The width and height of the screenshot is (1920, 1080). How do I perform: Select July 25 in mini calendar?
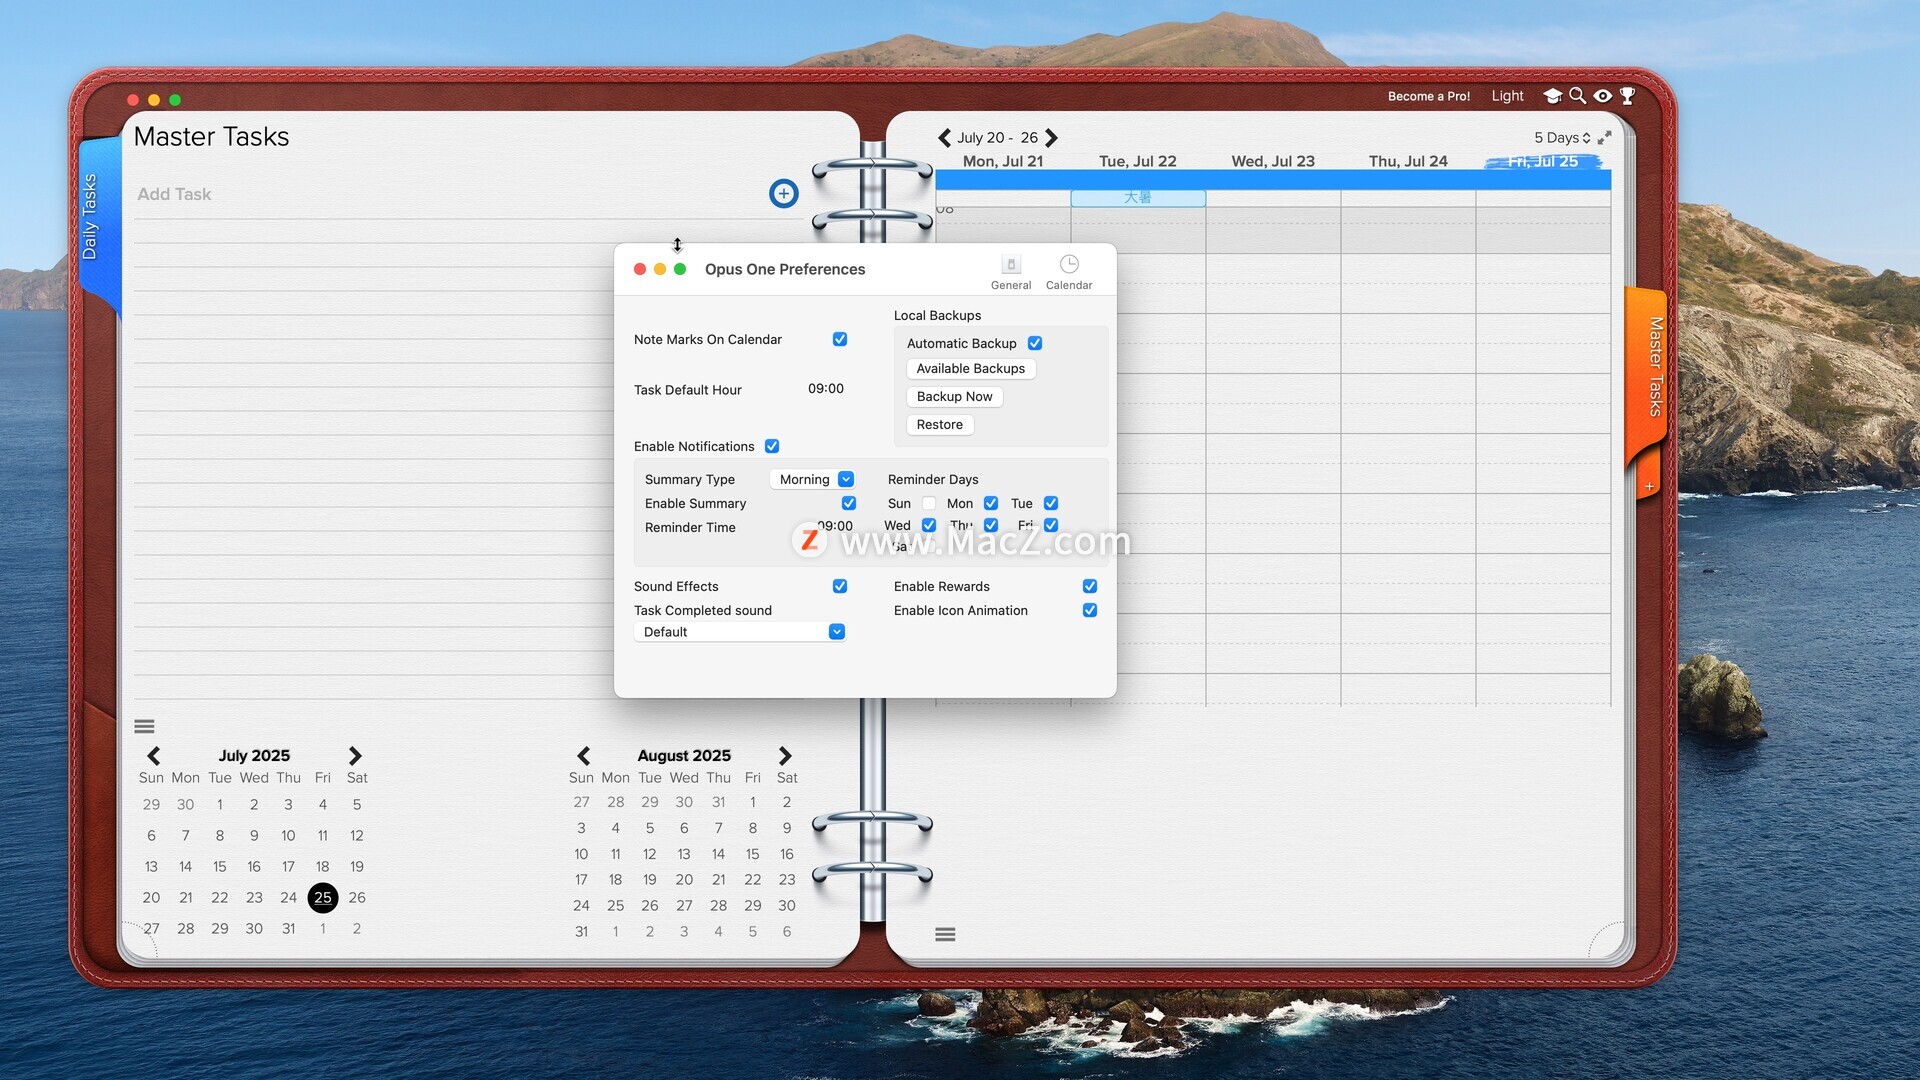[323, 898]
